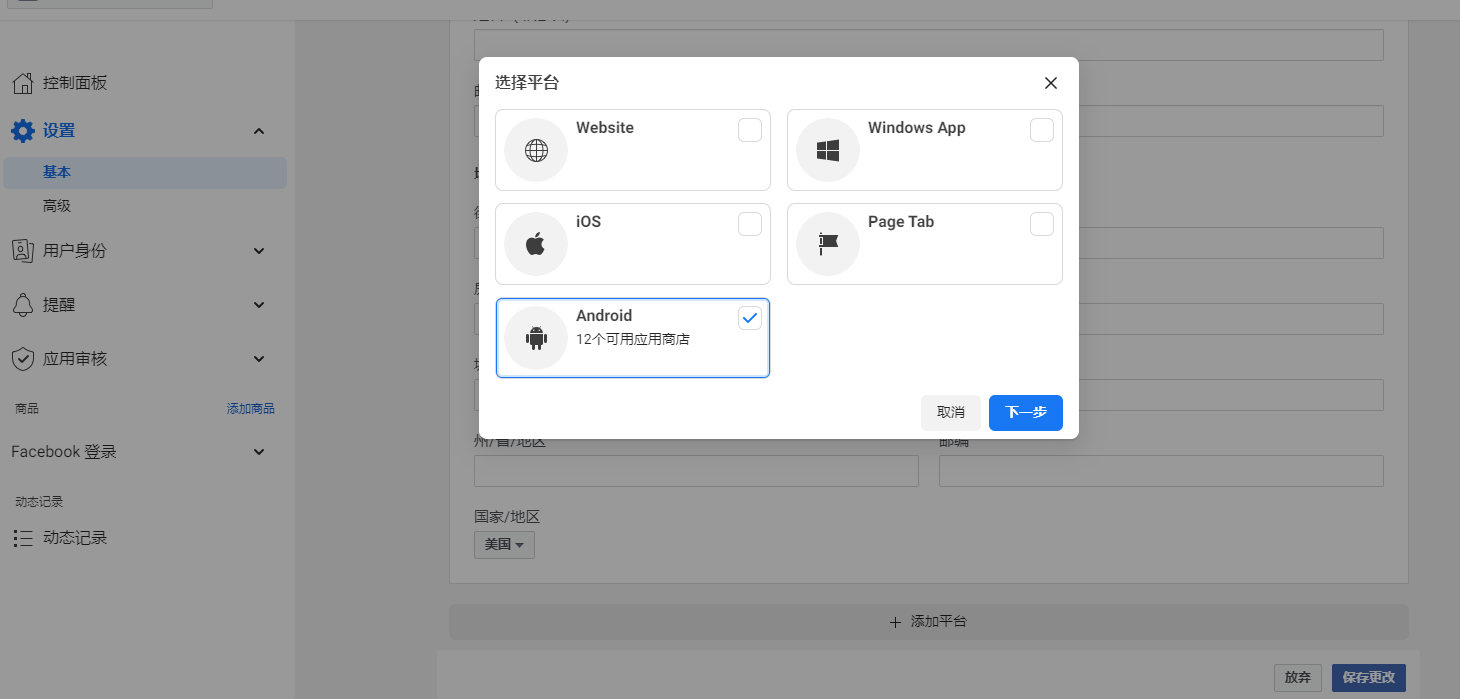Screen dimensions: 1460x699
Task: Click the Android robot icon
Action: click(x=536, y=338)
